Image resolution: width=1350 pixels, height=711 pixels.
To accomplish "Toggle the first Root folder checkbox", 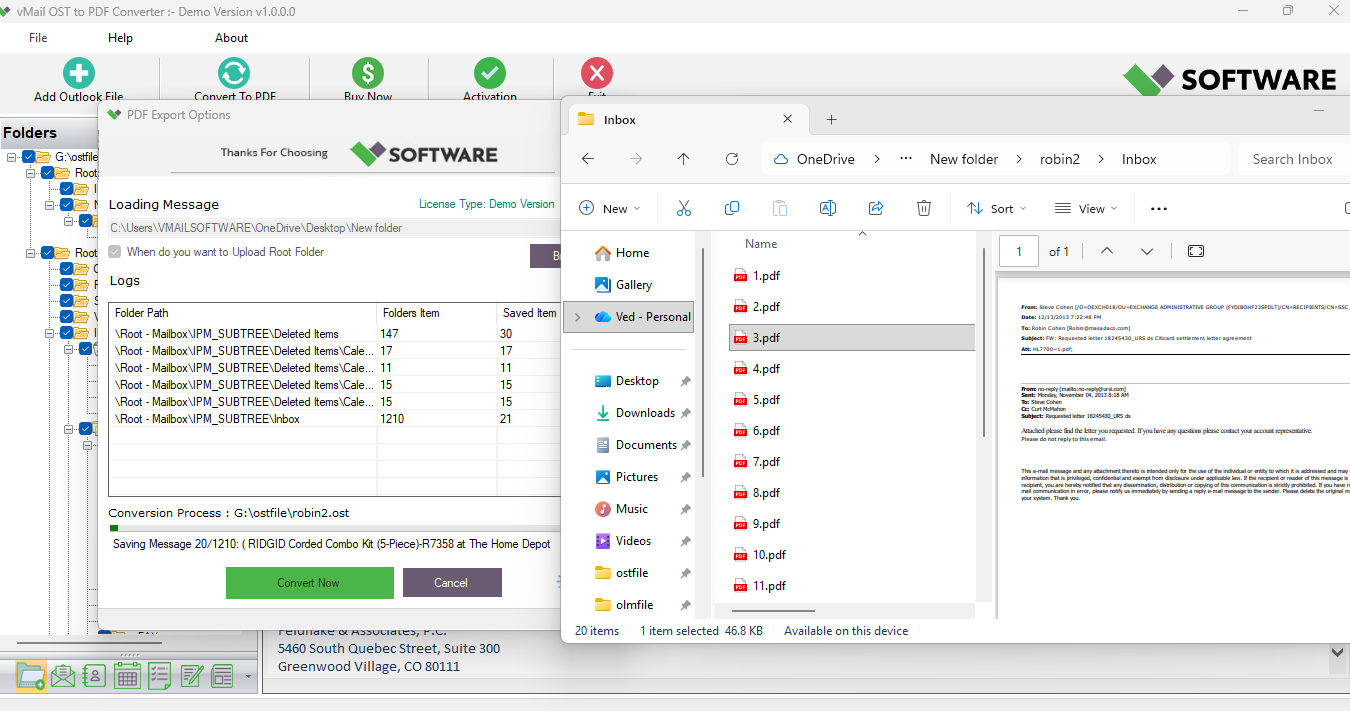I will click(47, 173).
